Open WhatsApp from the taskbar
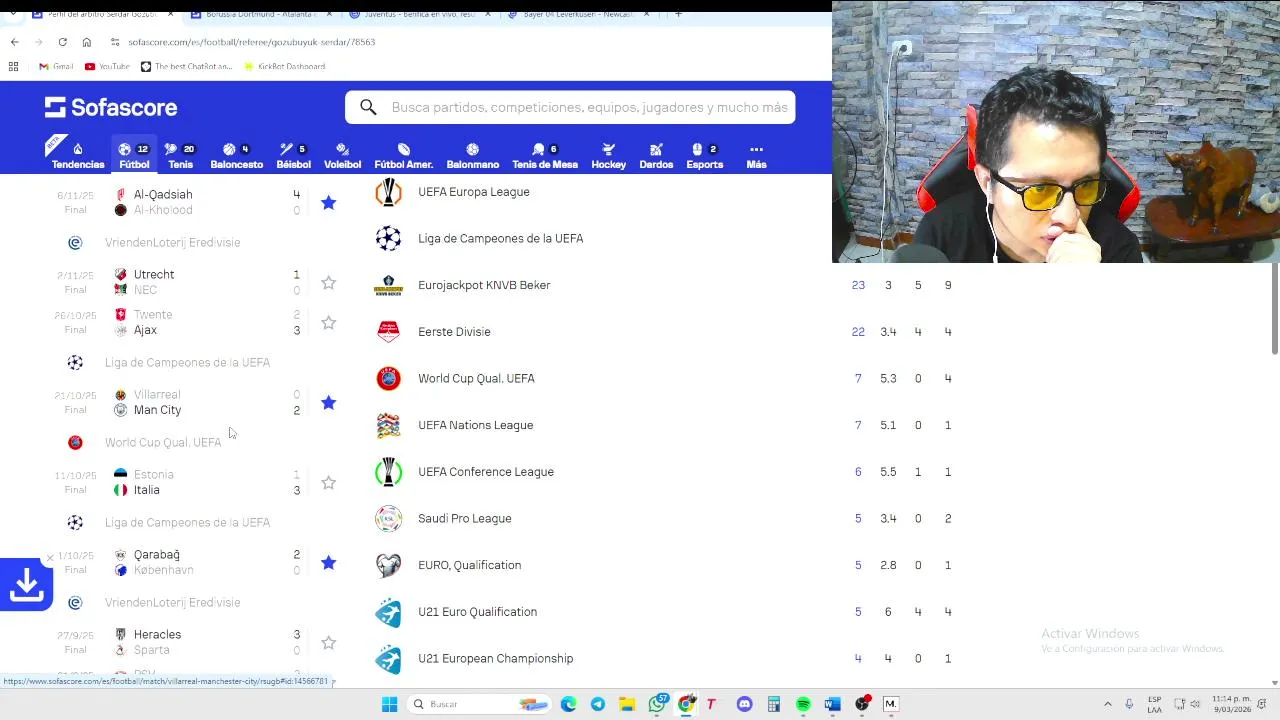 tap(657, 704)
